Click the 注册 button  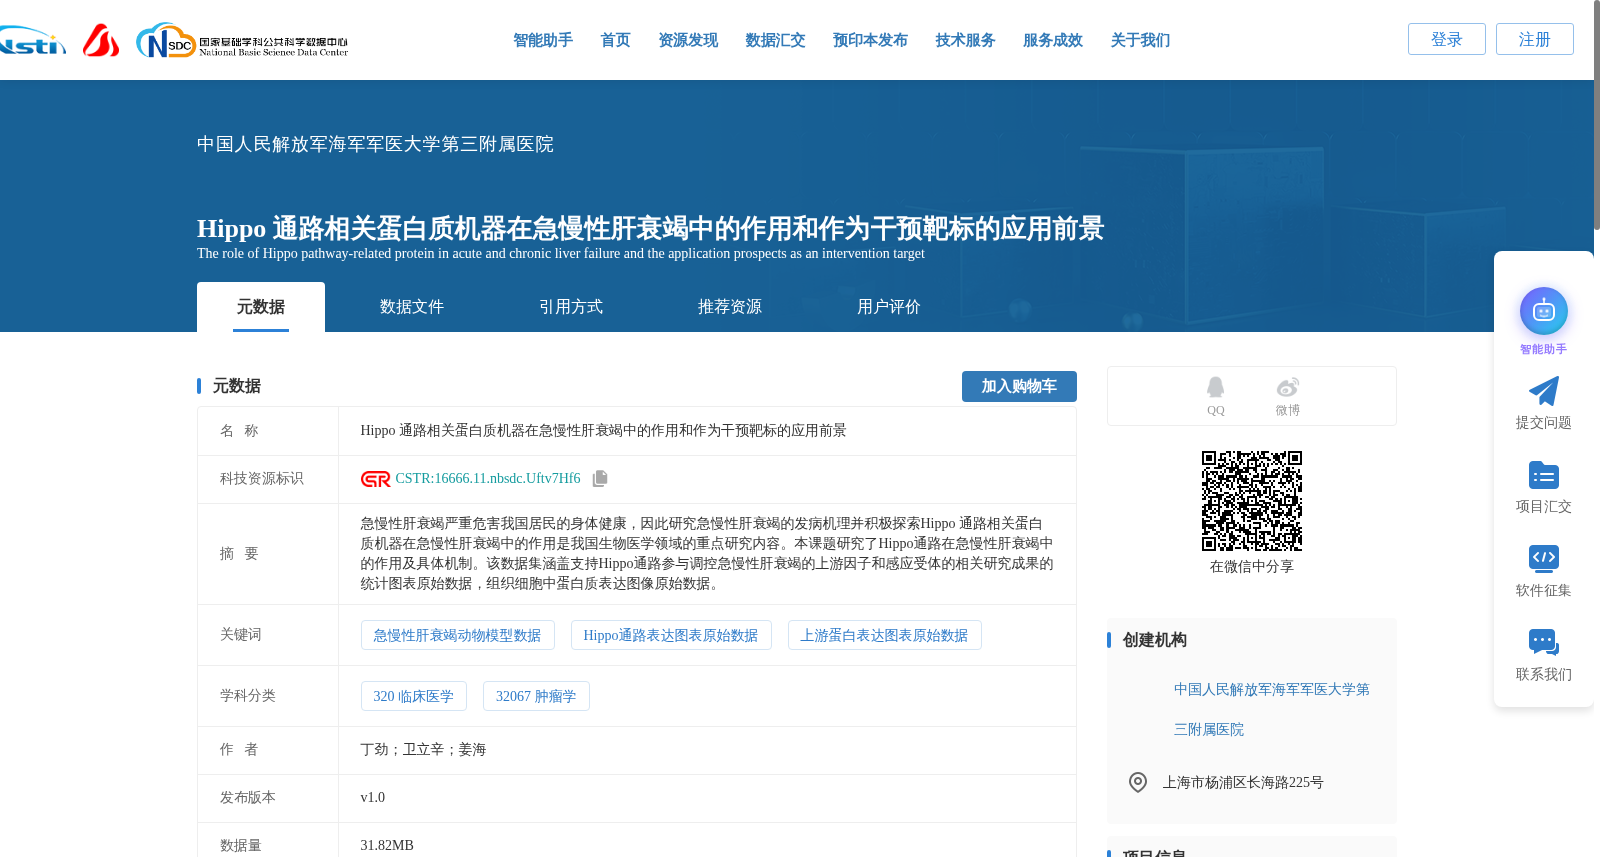pos(1534,39)
